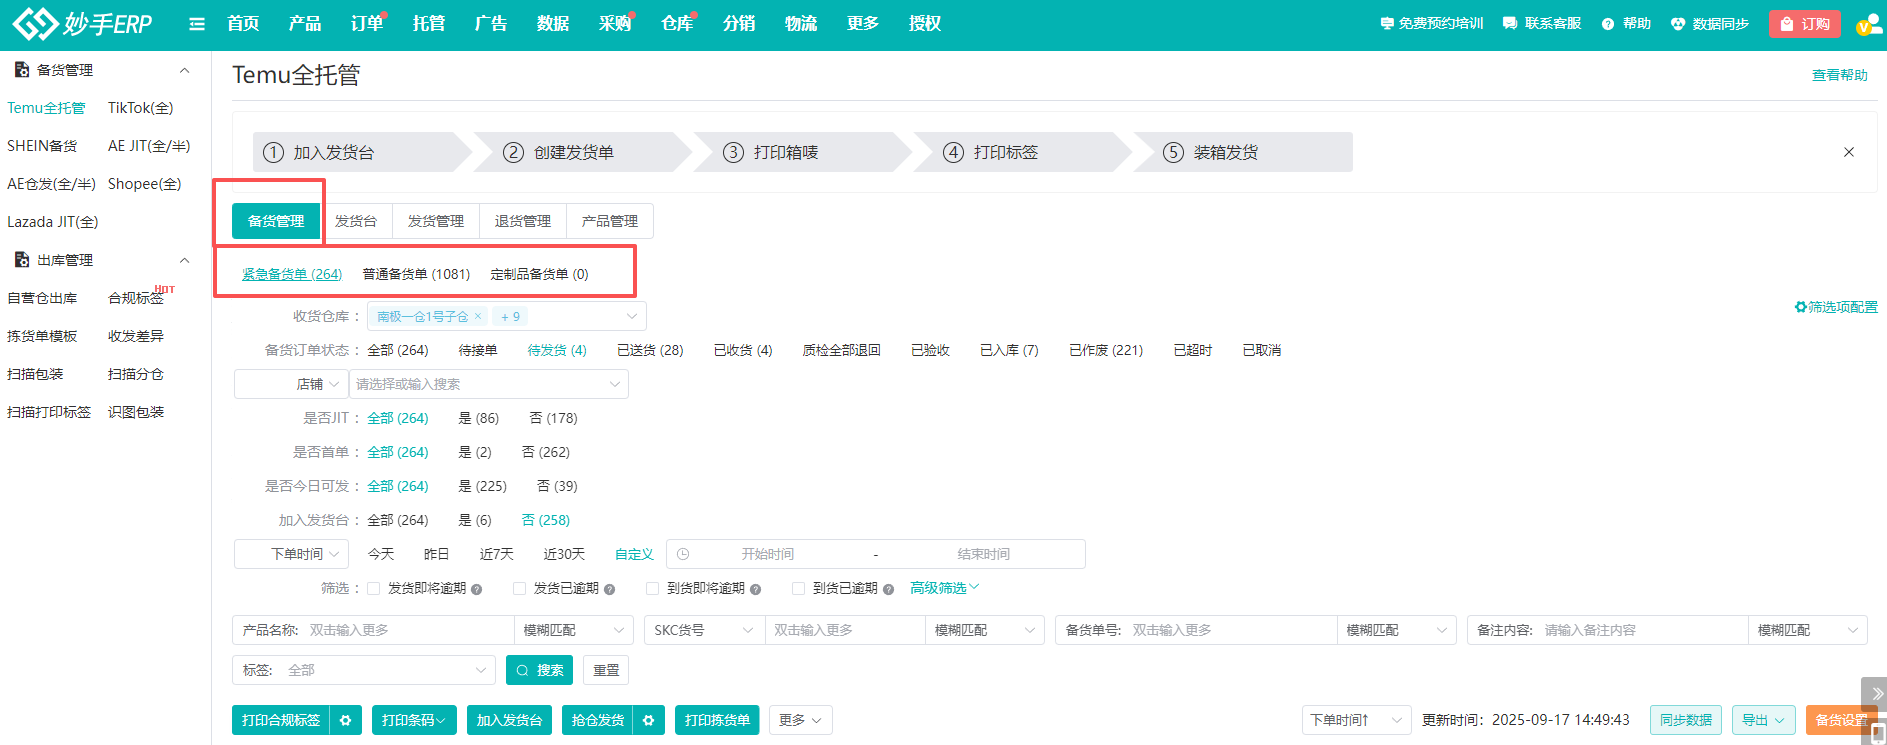Close the step guide banner
The image size is (1887, 745).
click(x=1849, y=152)
